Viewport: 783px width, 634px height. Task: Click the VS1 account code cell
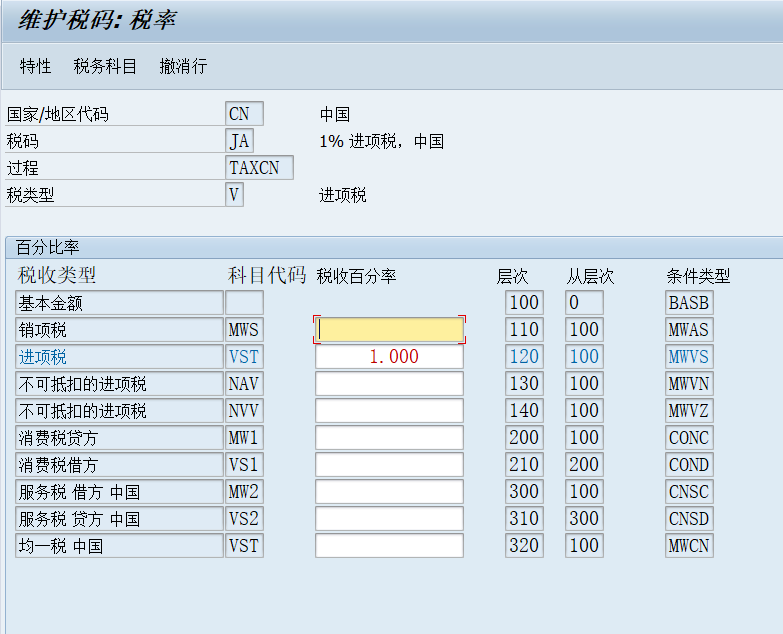[x=244, y=464]
